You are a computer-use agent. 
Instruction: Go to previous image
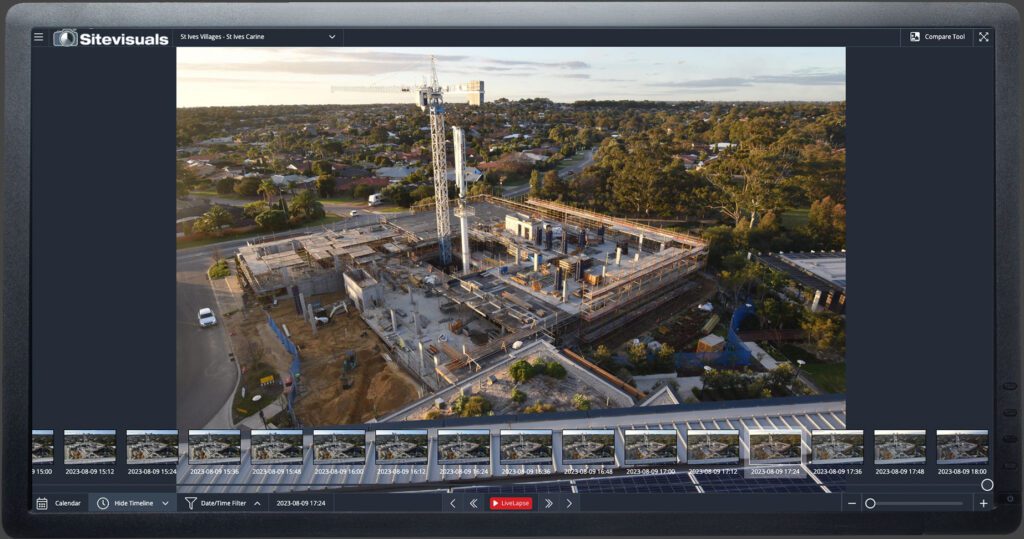[452, 503]
